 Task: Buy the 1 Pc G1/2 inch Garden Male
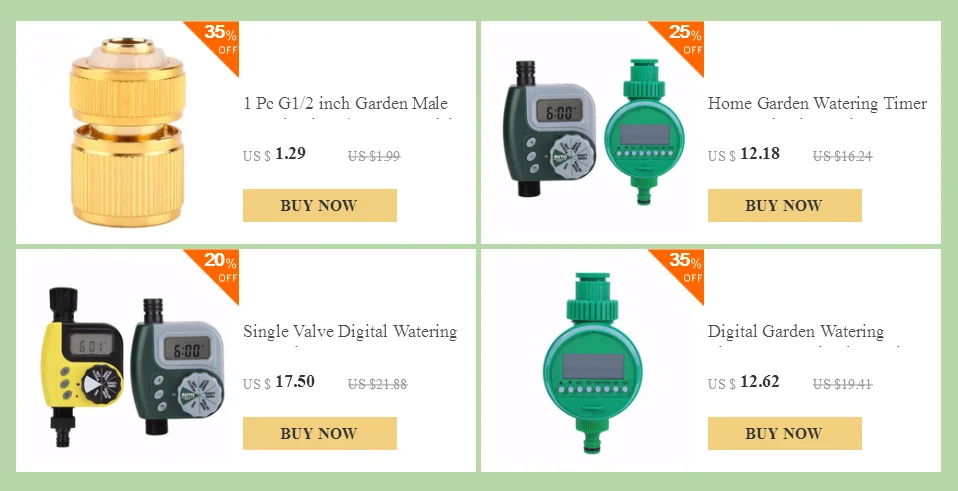[x=320, y=205]
